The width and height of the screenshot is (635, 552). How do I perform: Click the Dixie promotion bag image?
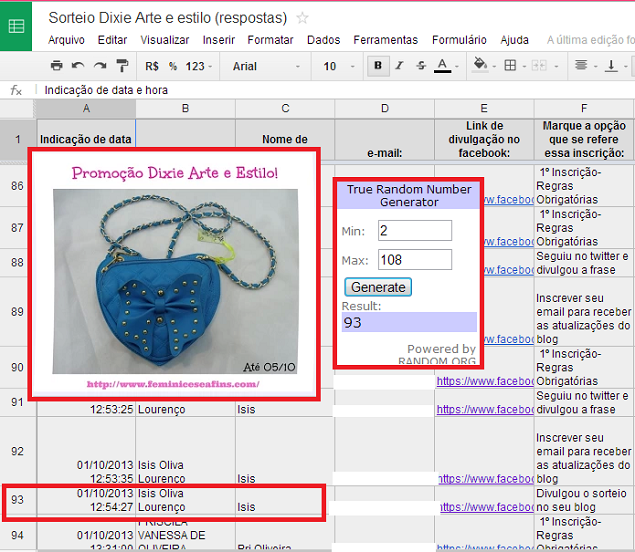[x=175, y=281]
